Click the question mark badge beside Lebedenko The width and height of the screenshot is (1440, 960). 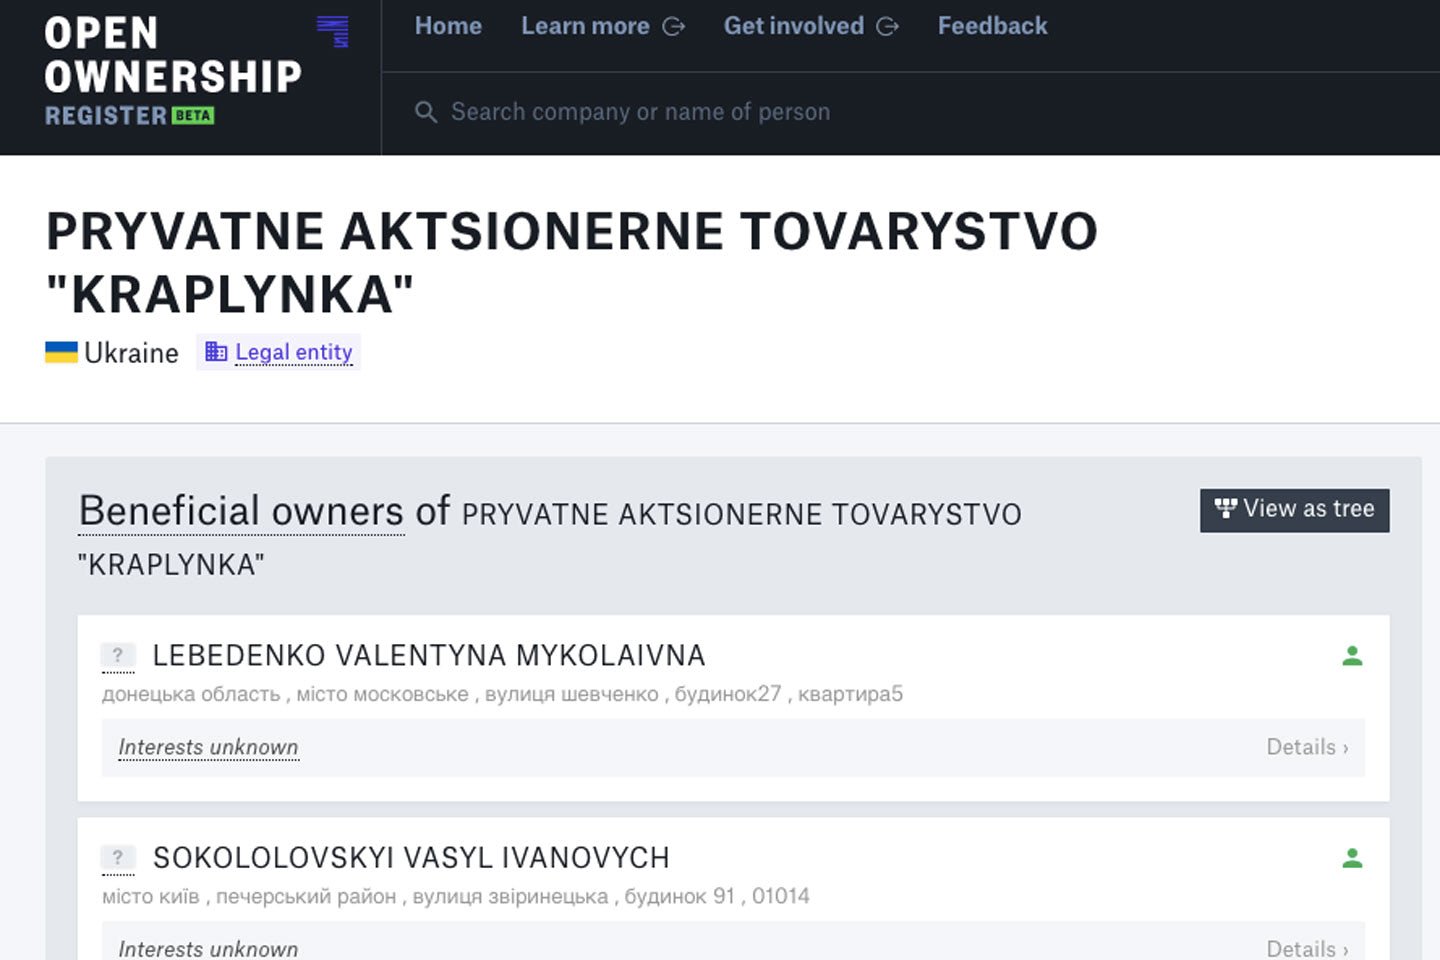(118, 656)
